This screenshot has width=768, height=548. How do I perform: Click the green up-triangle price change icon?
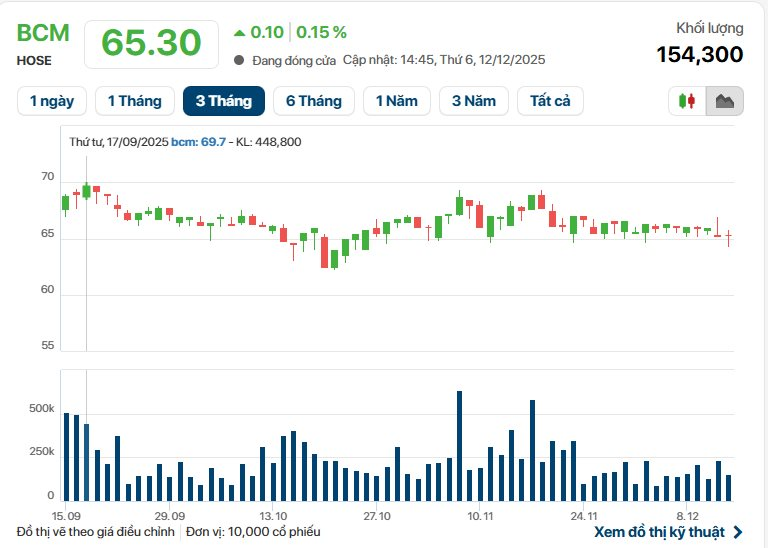coord(238,31)
